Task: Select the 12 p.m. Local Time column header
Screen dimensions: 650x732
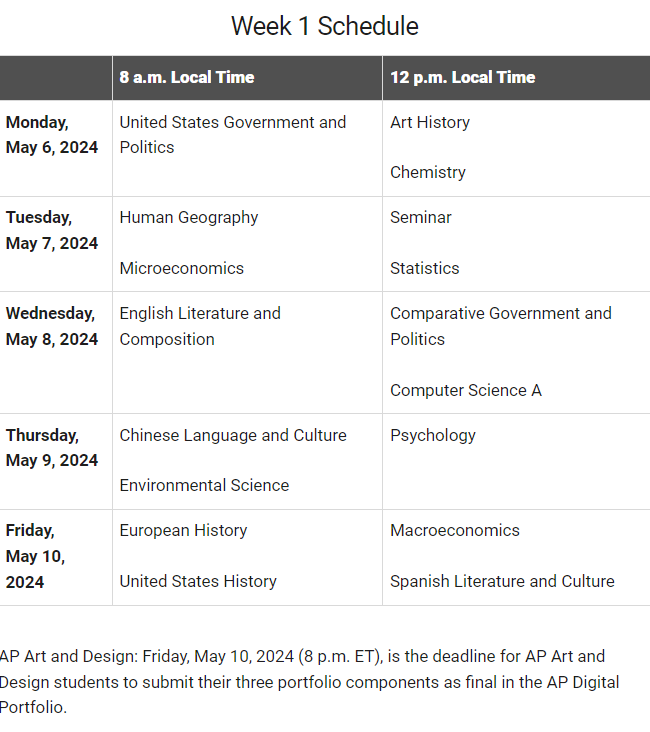Action: (463, 77)
